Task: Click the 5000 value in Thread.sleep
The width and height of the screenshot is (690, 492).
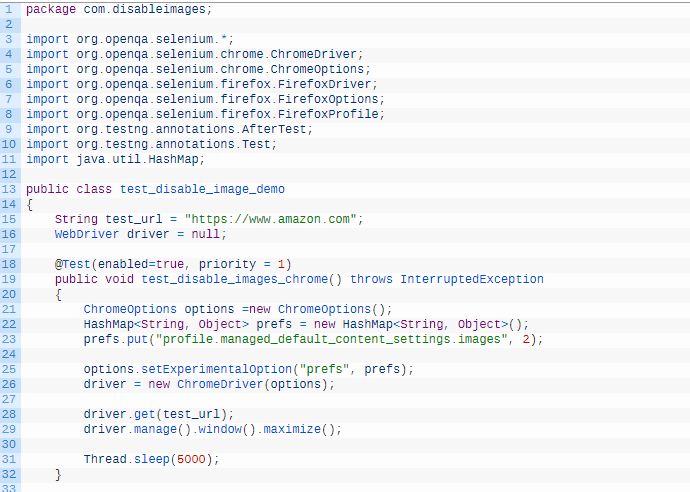Action: coord(193,459)
